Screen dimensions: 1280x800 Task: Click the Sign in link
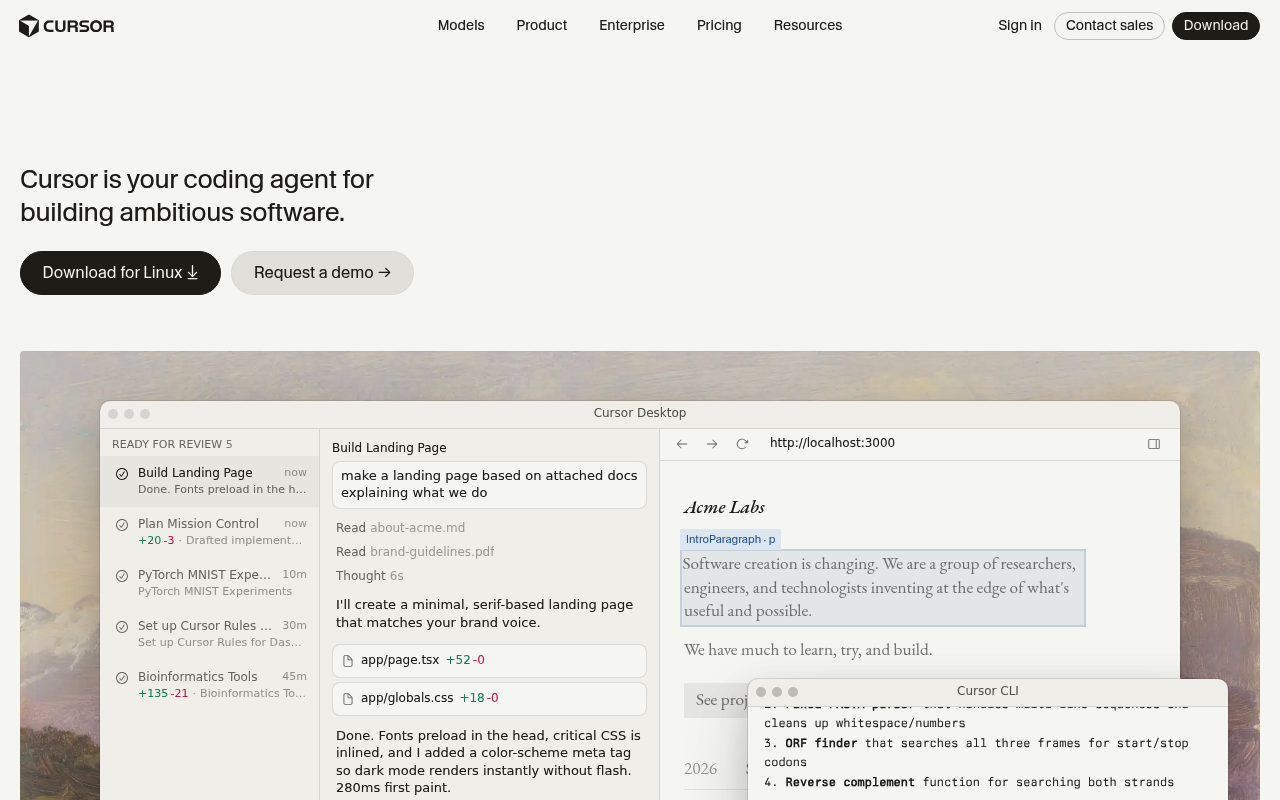coord(1020,26)
